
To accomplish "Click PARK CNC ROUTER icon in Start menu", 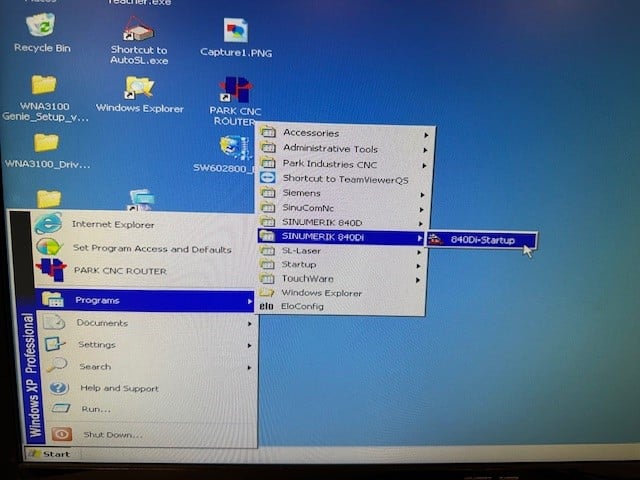I will coord(51,270).
